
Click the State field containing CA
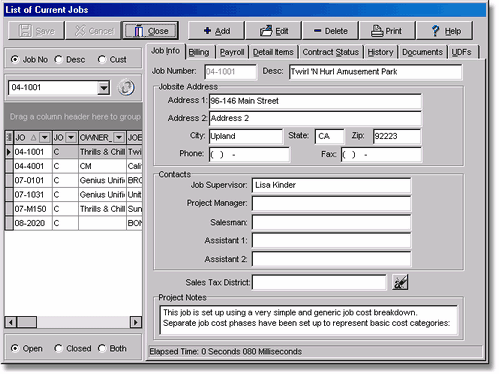329,136
